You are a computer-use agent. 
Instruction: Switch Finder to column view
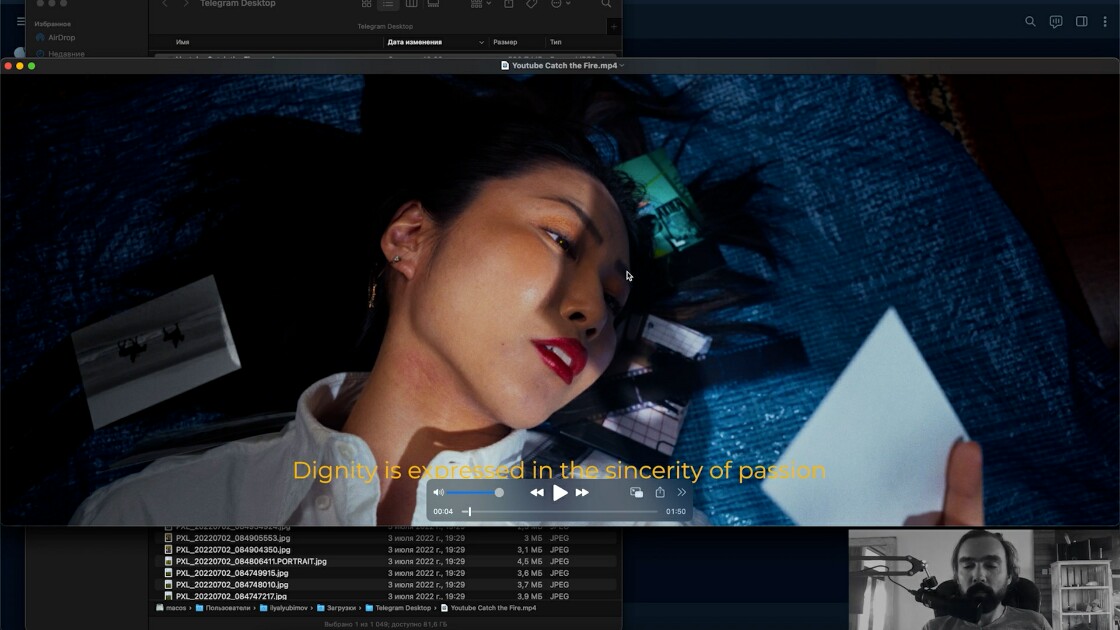tap(411, 4)
